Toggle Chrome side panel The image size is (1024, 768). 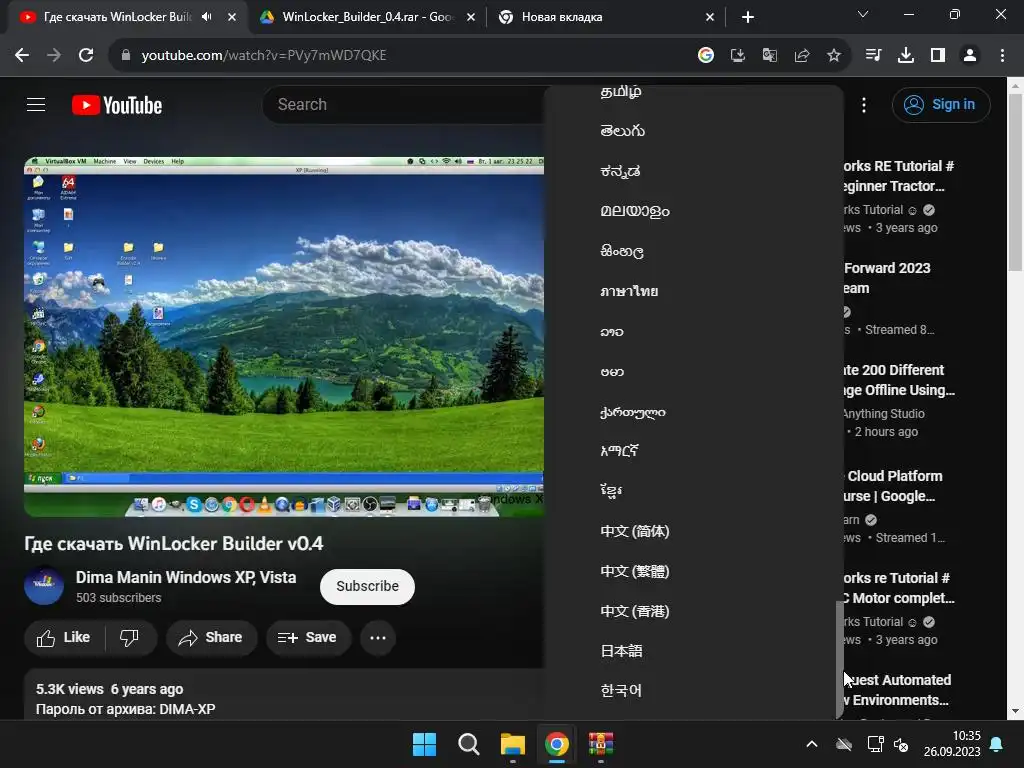pyautogui.click(x=938, y=56)
